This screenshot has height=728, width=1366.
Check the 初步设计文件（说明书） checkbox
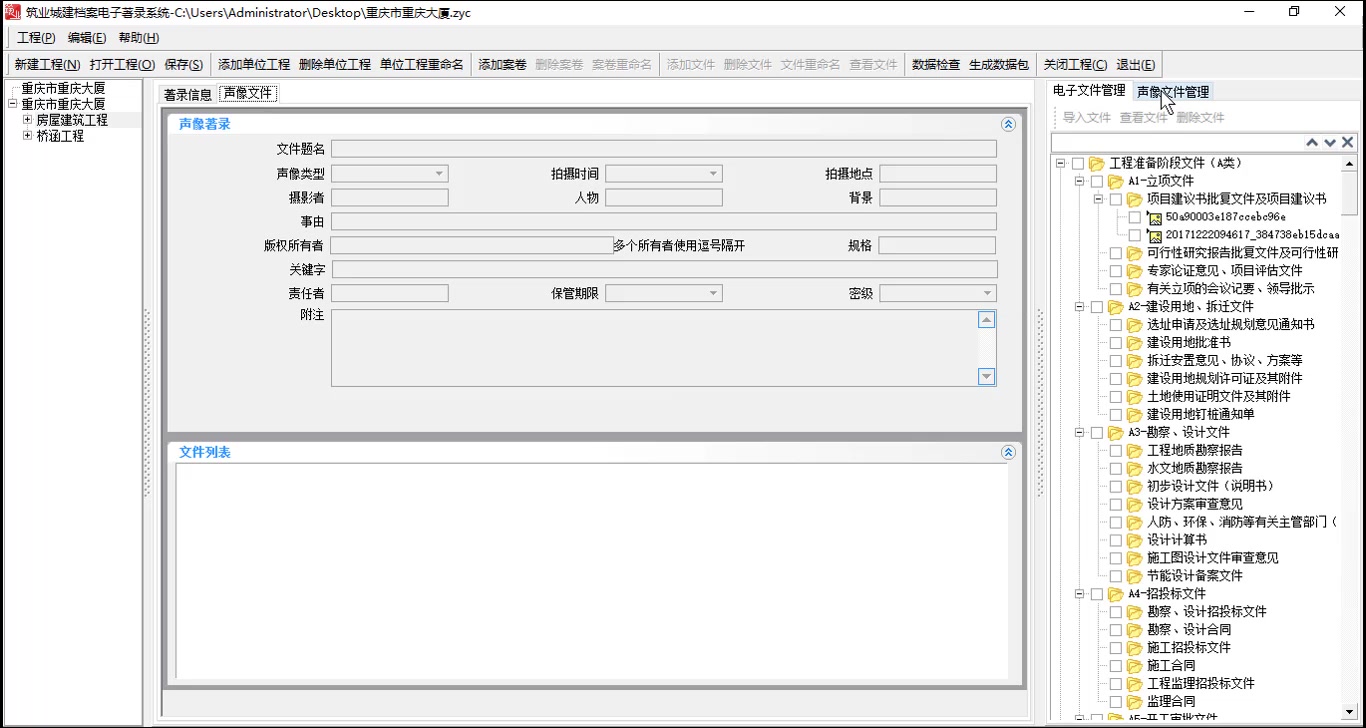click(1116, 486)
